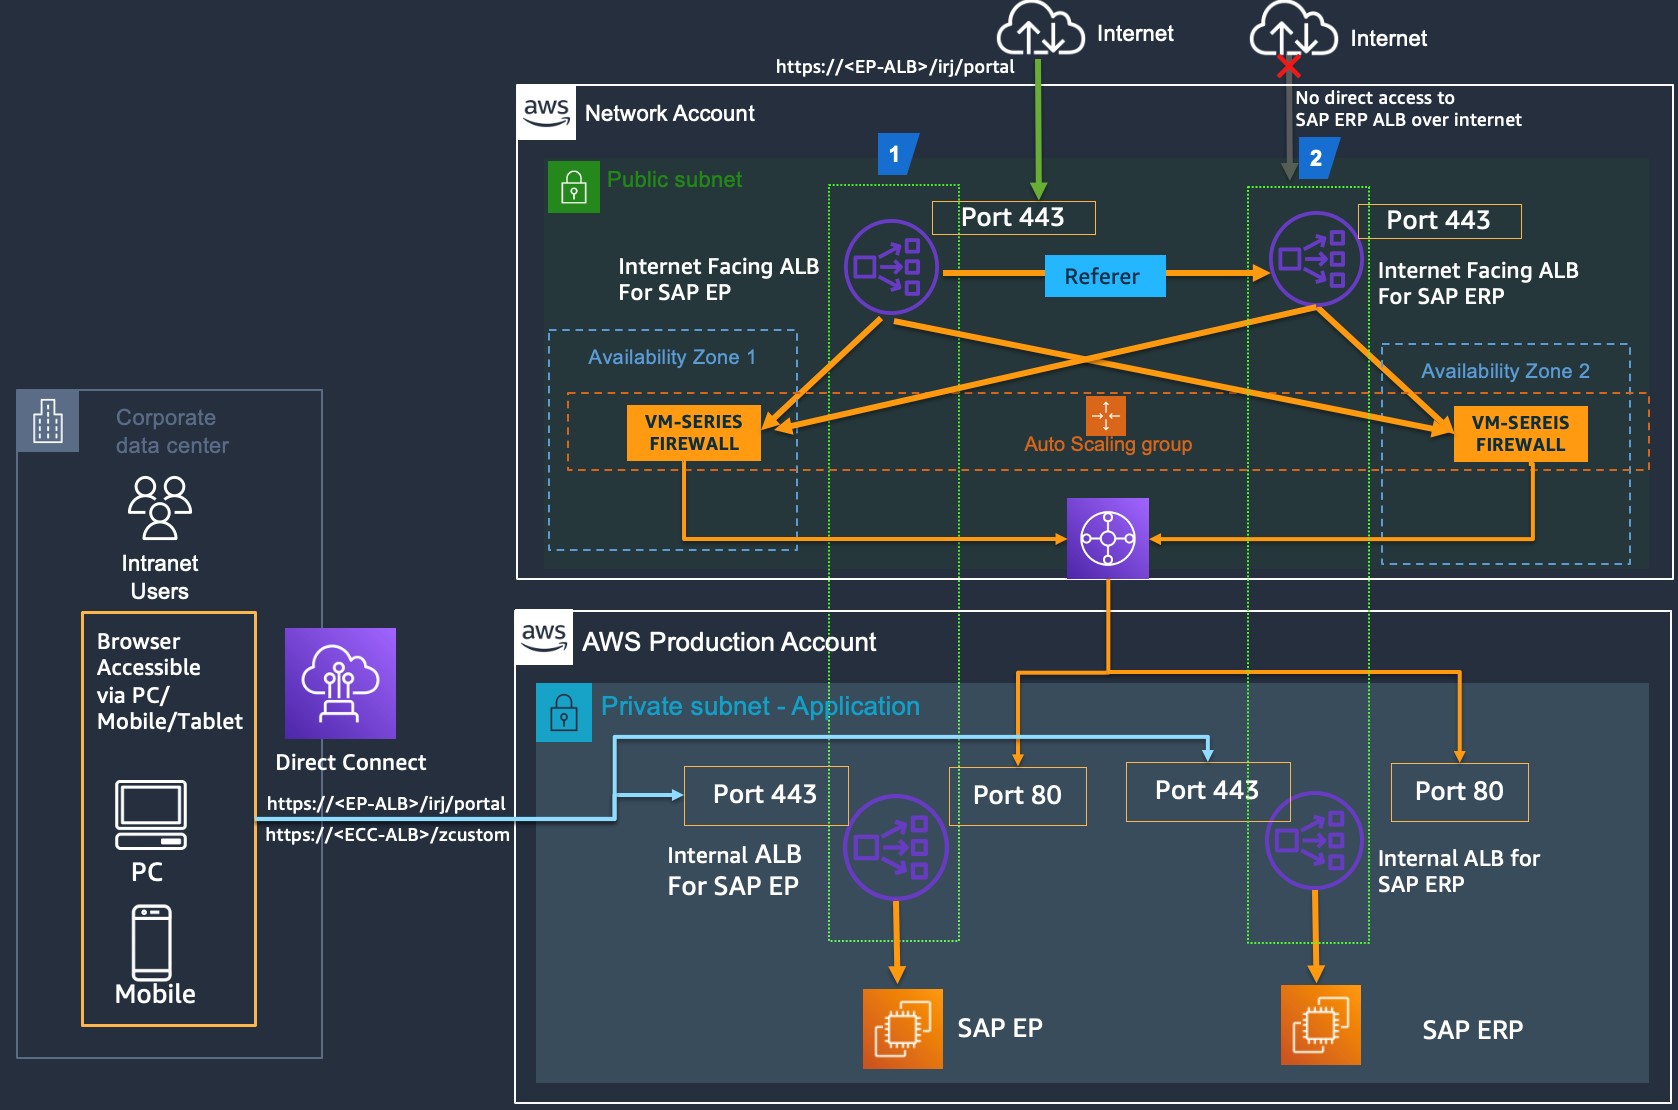Click the VM-SEREIS FIREWALL box in Zone 2
This screenshot has width=1678, height=1110.
tap(1520, 434)
